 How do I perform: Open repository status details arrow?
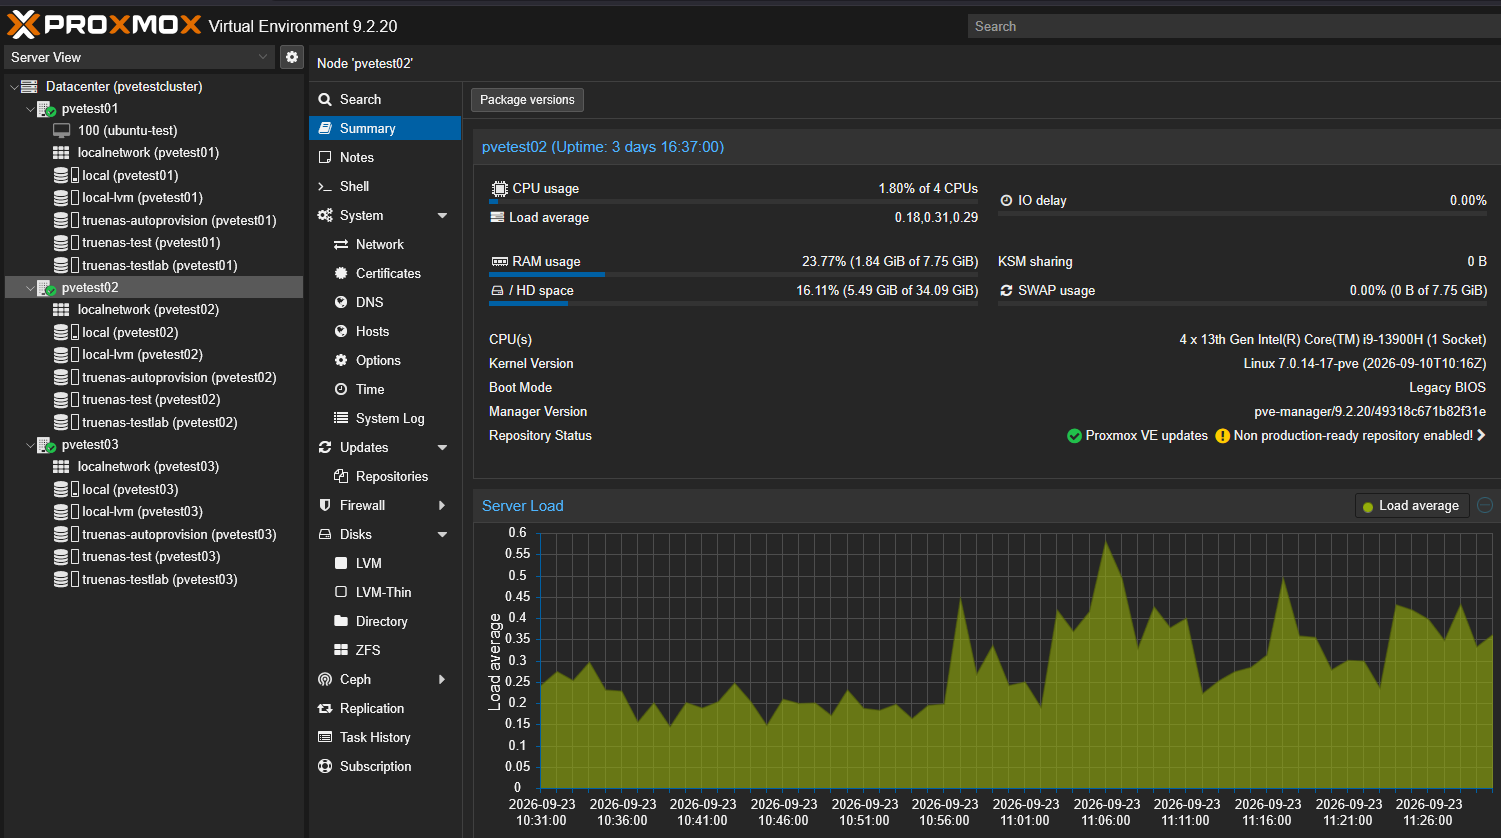(1481, 436)
